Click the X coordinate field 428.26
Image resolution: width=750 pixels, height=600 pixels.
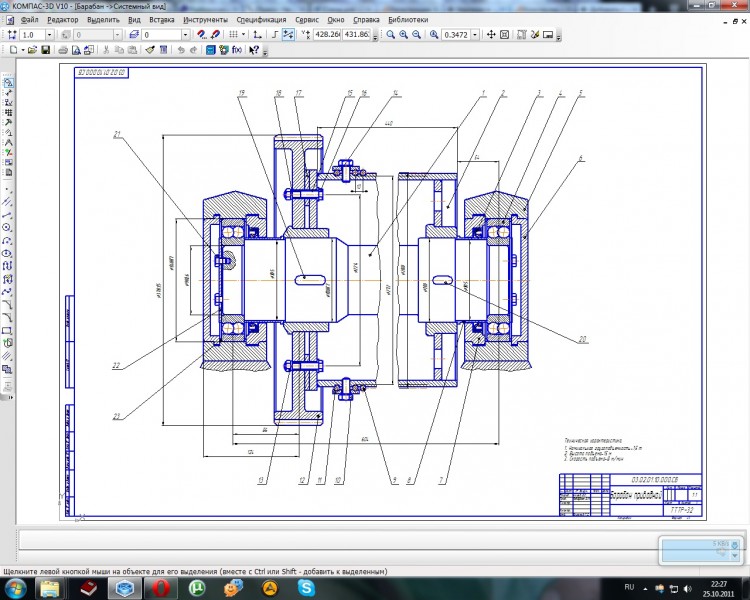point(326,34)
